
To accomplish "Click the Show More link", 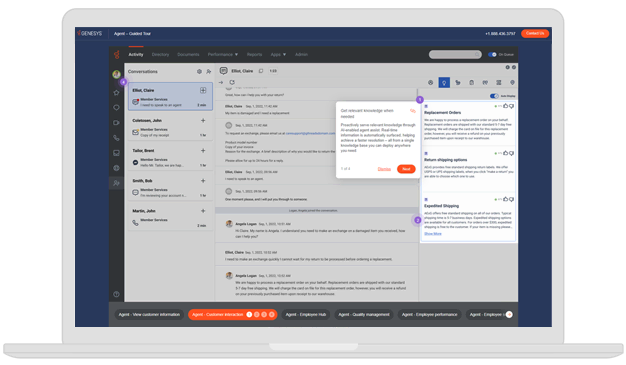I will coord(433,234).
